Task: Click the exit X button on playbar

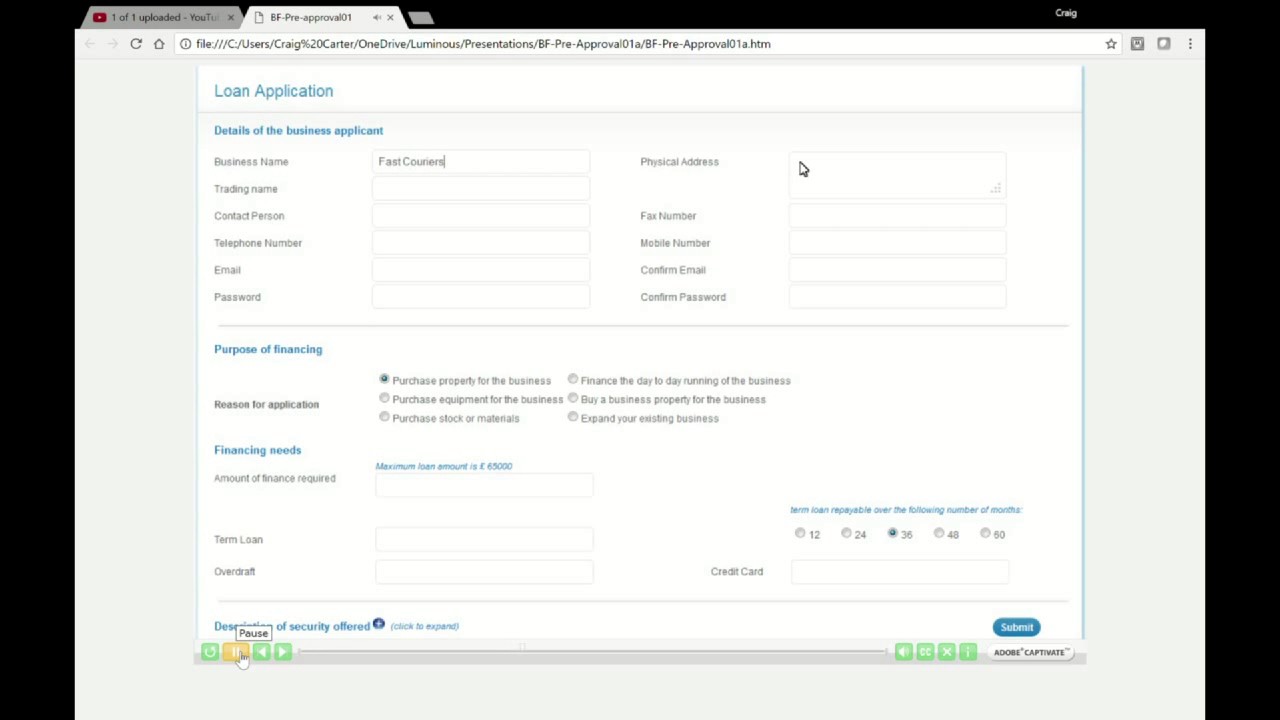Action: 946,652
